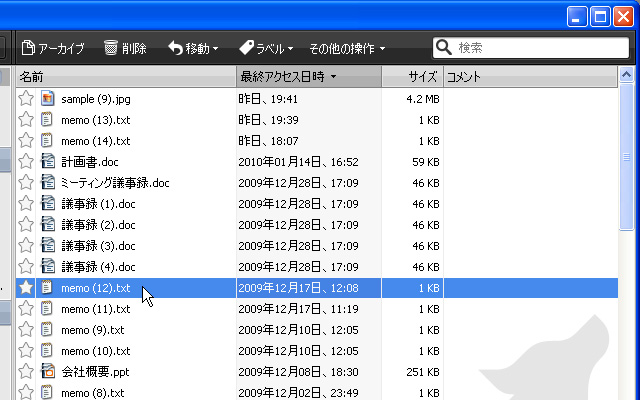
Task: Star the memo (14).txt file
Action: (x=26, y=140)
